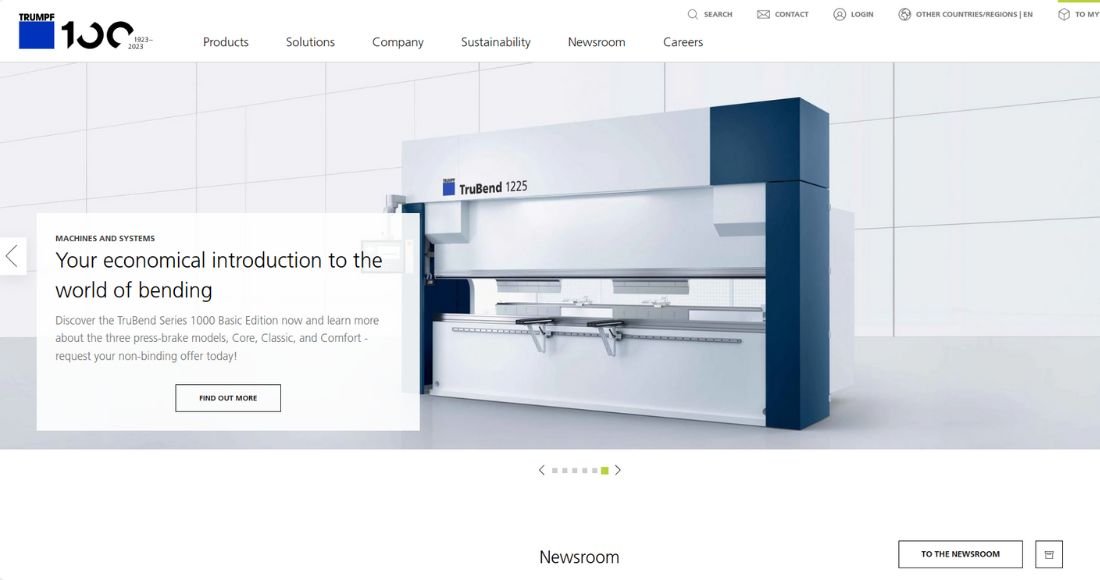Click the globe Other Countries/Regions icon
Screen dimensions: 1100x580
(904, 14)
